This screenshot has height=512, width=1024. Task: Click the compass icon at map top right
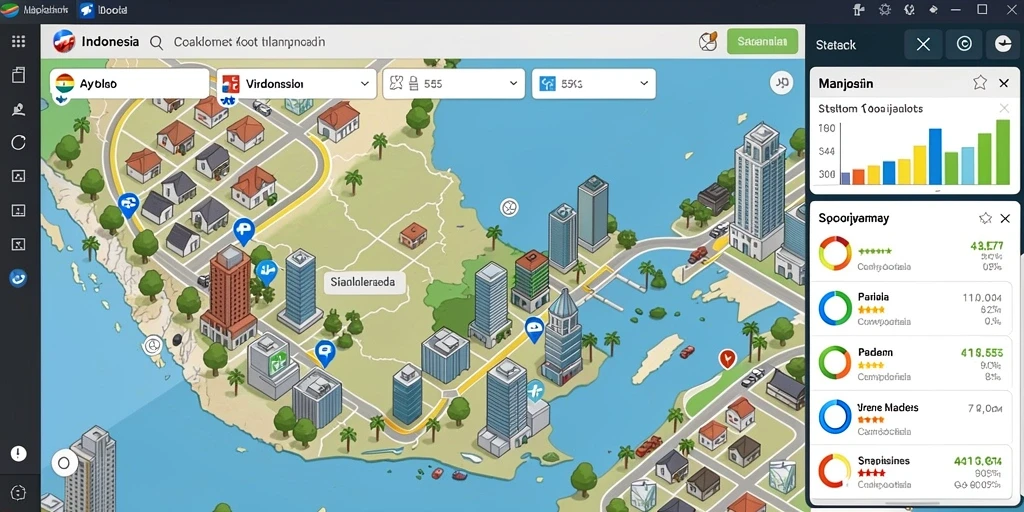tap(780, 82)
